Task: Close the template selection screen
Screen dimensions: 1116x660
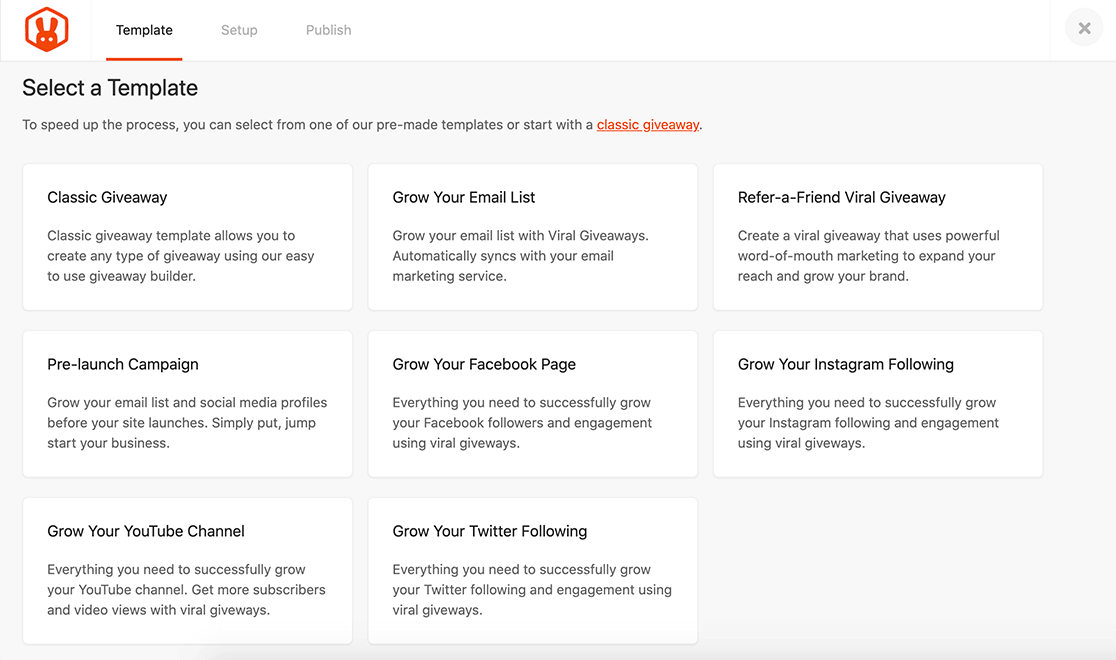Action: point(1084,29)
